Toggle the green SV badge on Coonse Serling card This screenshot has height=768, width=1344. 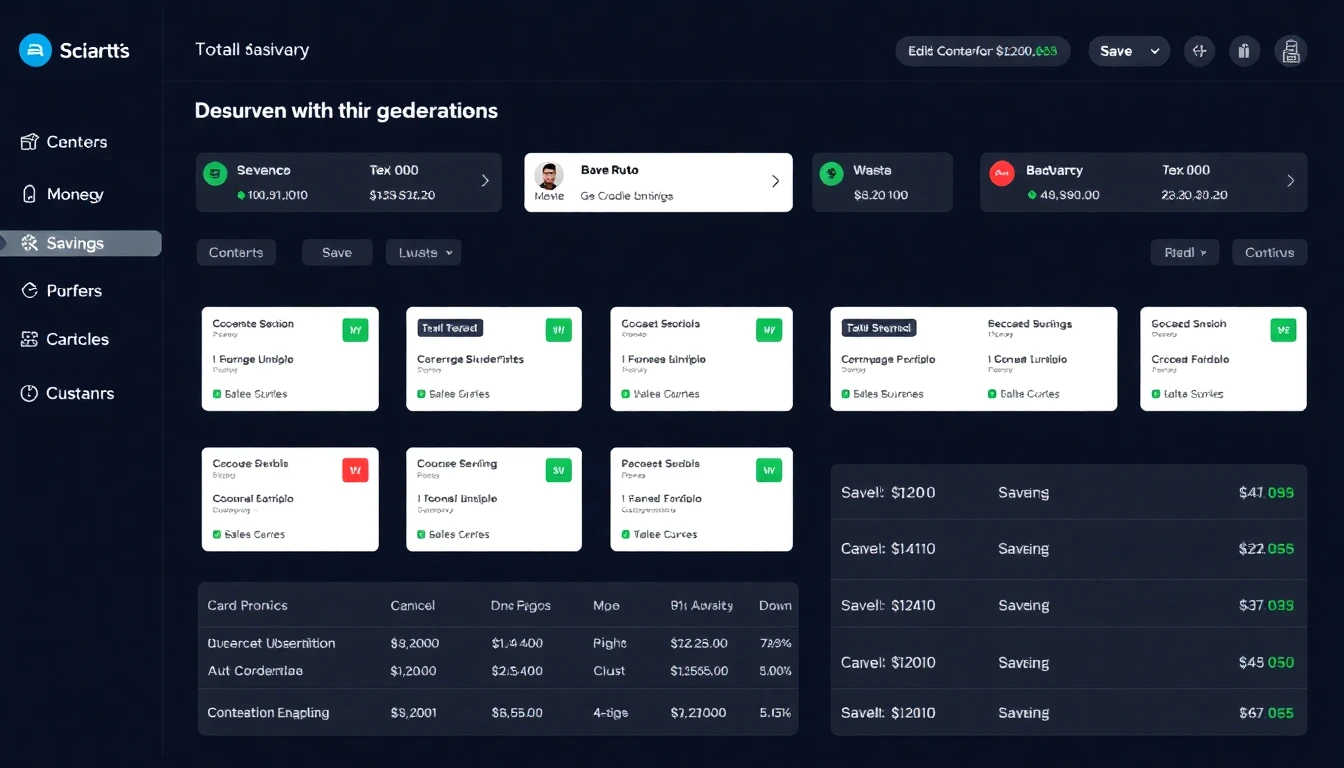pyautogui.click(x=558, y=468)
